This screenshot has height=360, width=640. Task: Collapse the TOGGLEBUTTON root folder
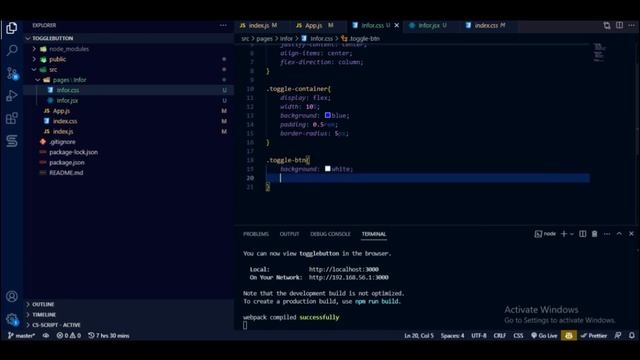tap(130, 38)
